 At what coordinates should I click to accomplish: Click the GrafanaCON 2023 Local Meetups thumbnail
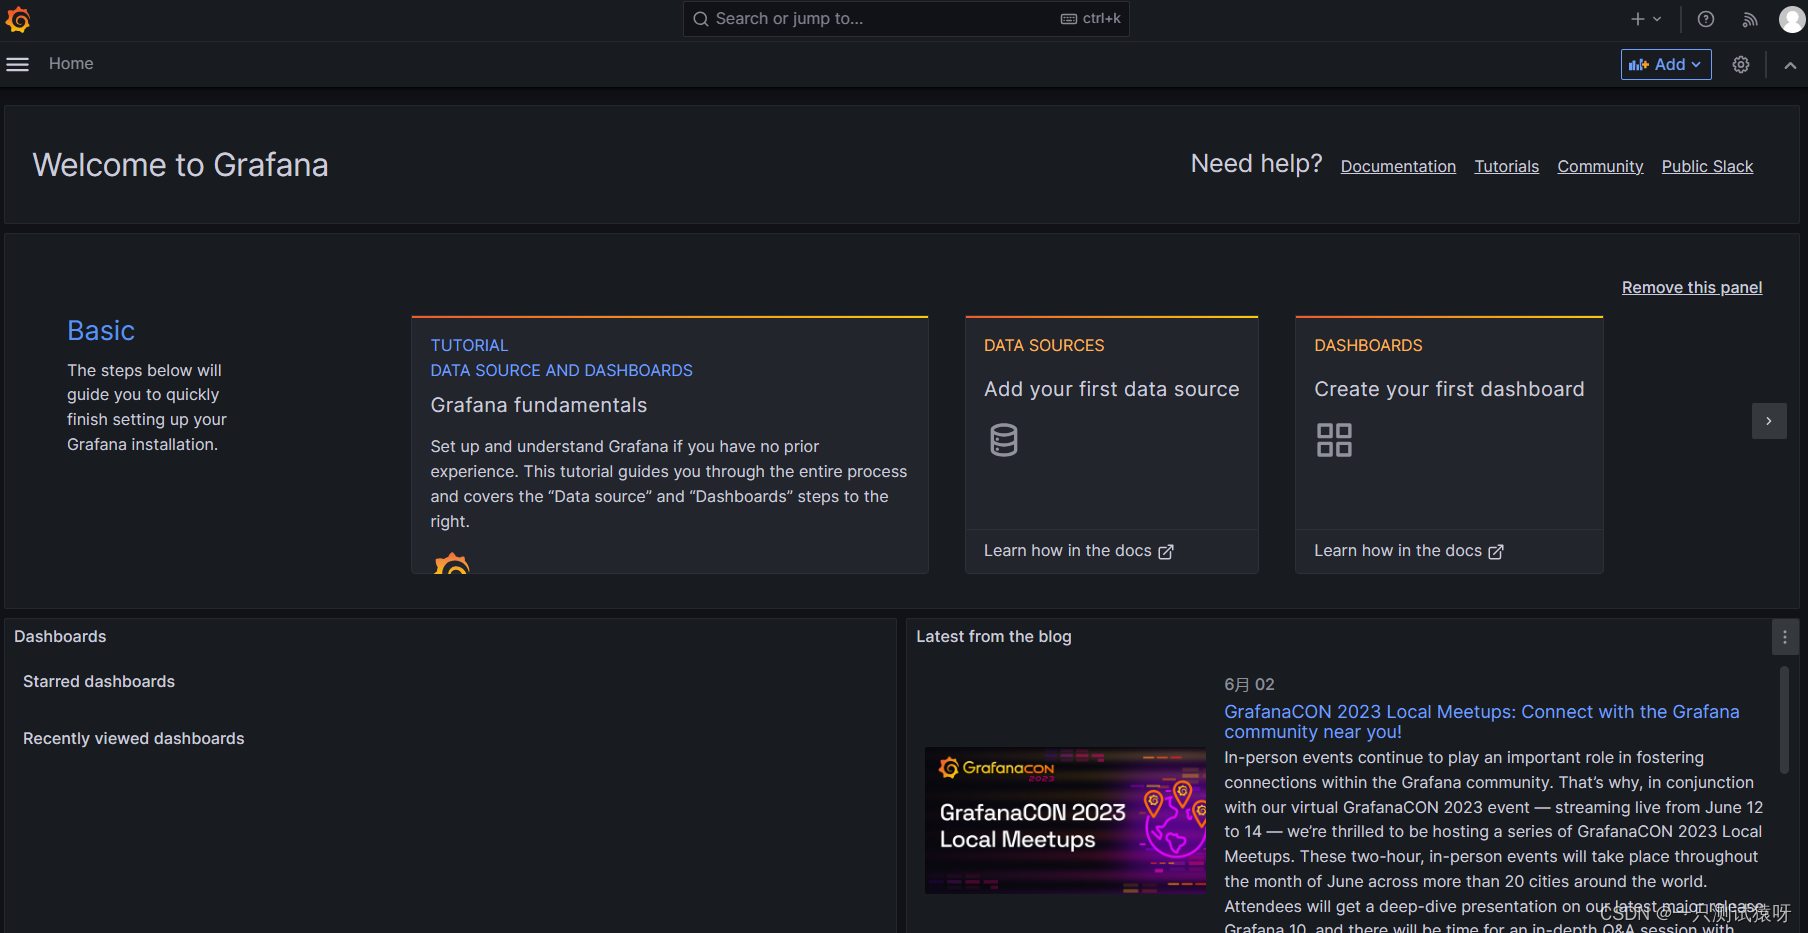click(x=1064, y=820)
